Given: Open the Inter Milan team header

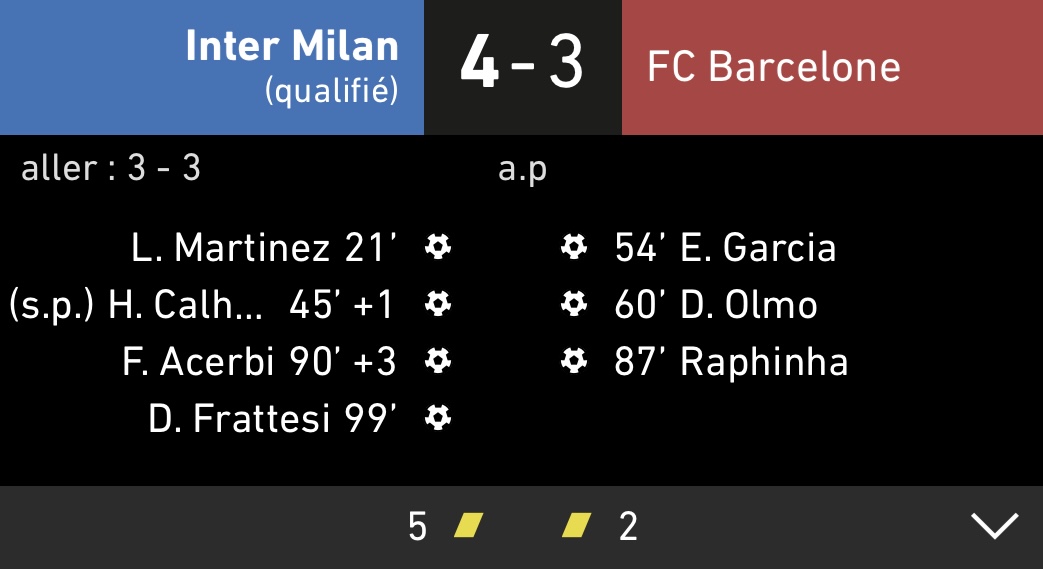Looking at the screenshot, I should [212, 67].
